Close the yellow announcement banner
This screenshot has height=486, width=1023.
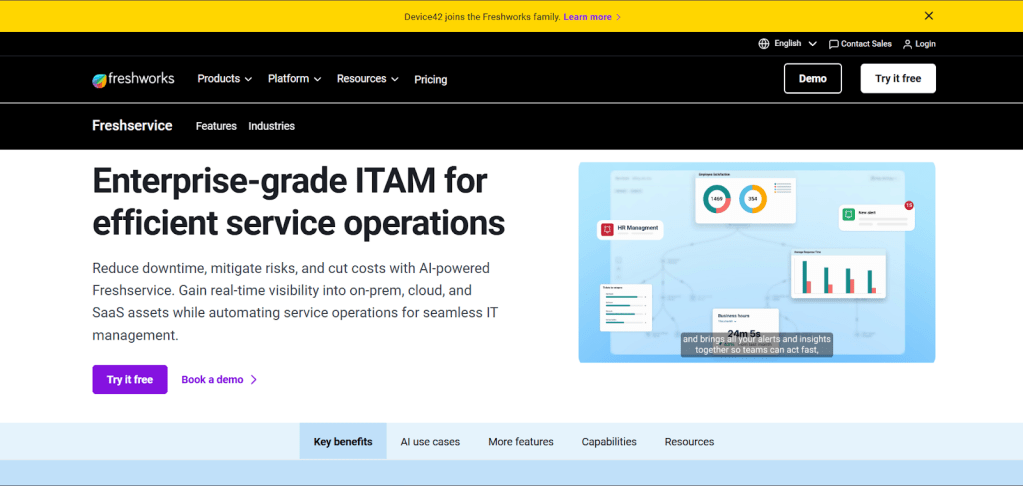[x=928, y=16]
